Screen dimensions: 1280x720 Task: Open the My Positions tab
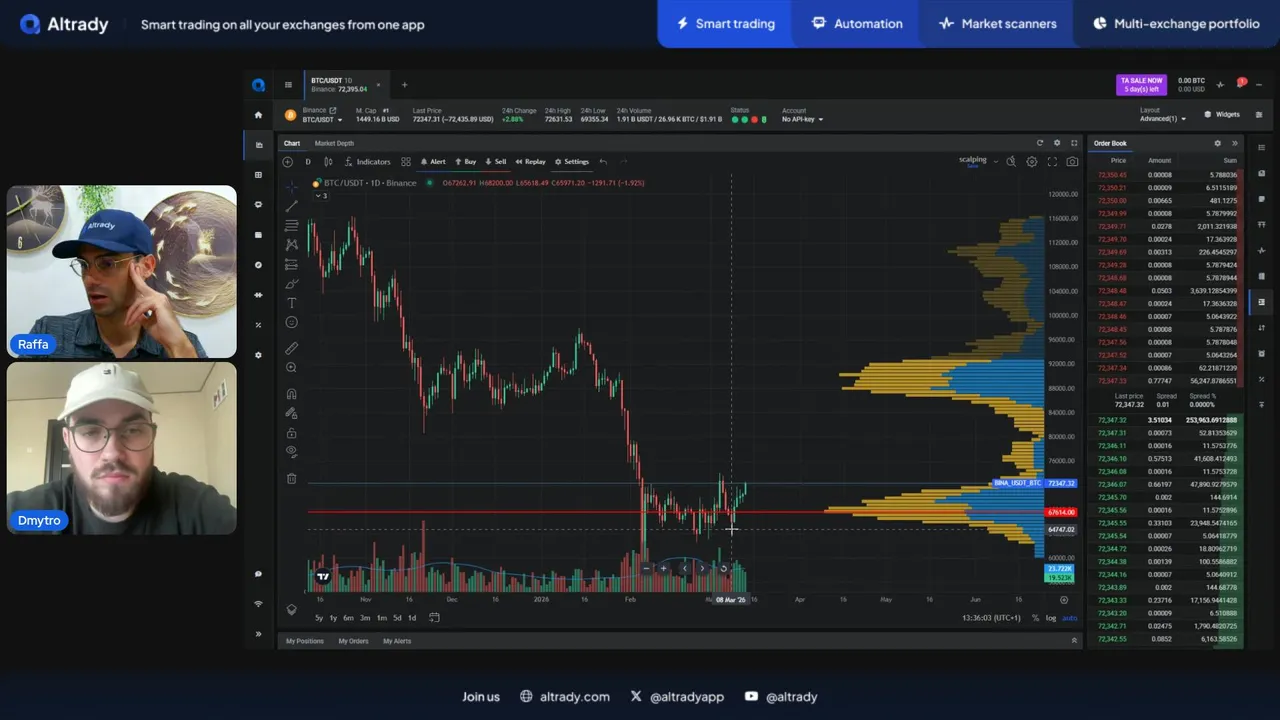click(x=304, y=641)
